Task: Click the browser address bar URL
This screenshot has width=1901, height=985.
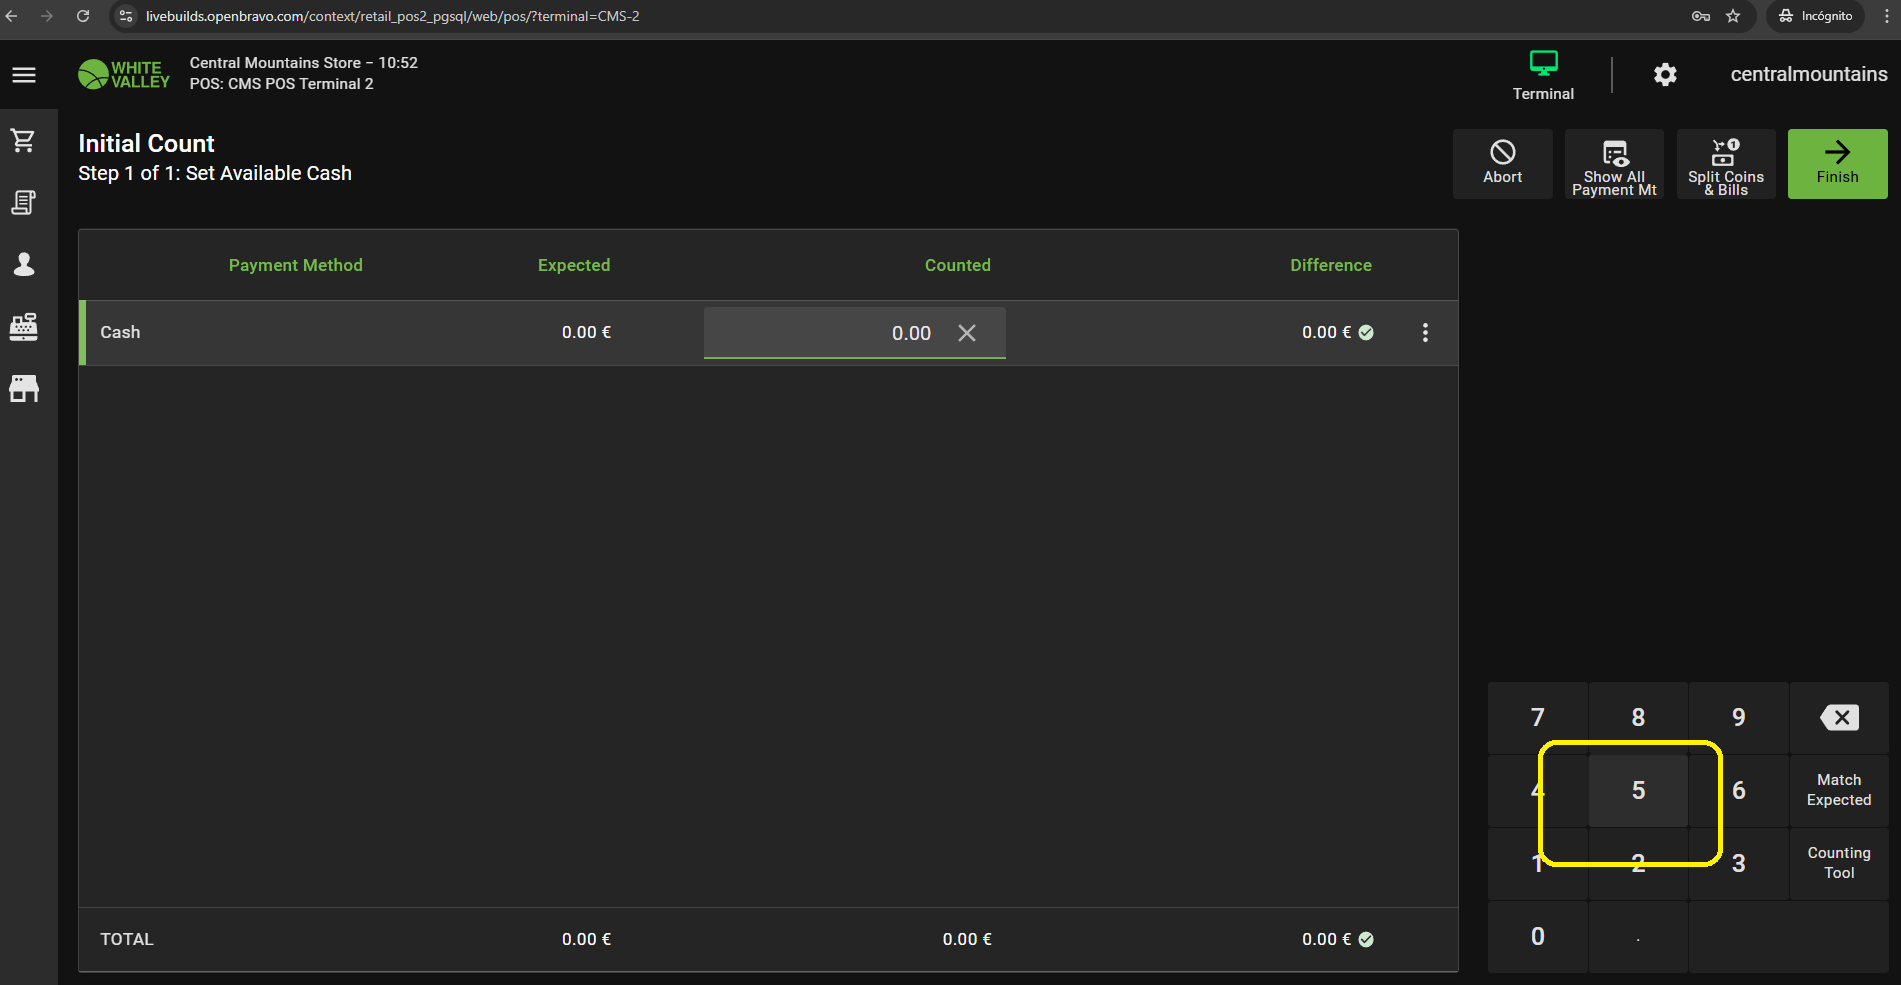Action: coord(393,16)
